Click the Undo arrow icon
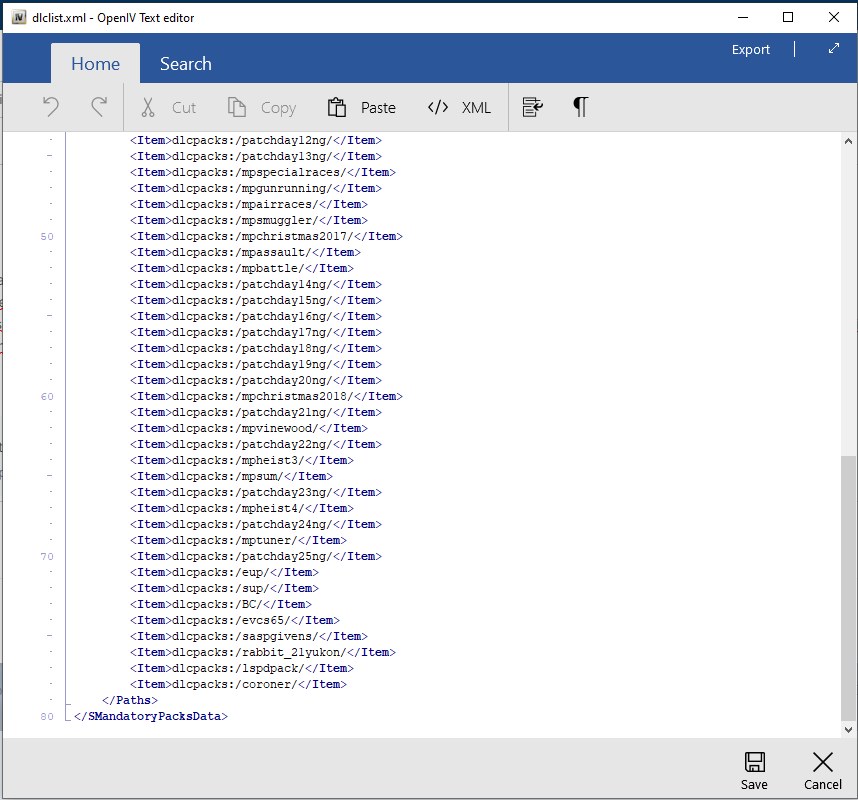The width and height of the screenshot is (858, 800). coord(51,107)
